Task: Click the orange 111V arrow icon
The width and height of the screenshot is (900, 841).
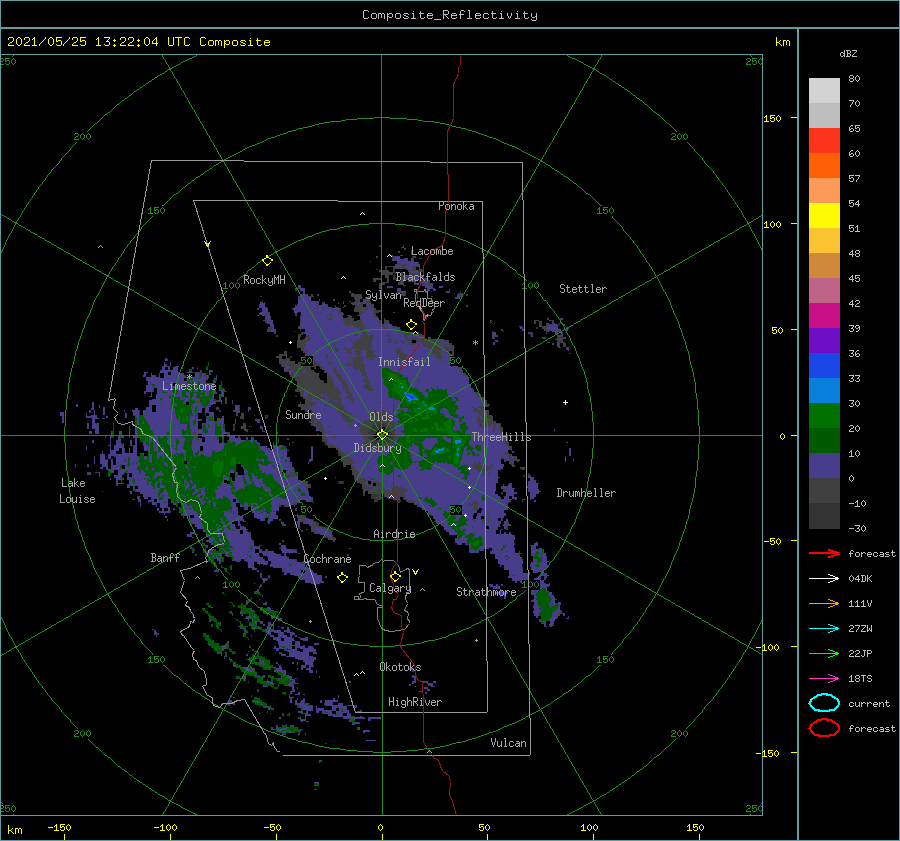Action: [x=824, y=603]
